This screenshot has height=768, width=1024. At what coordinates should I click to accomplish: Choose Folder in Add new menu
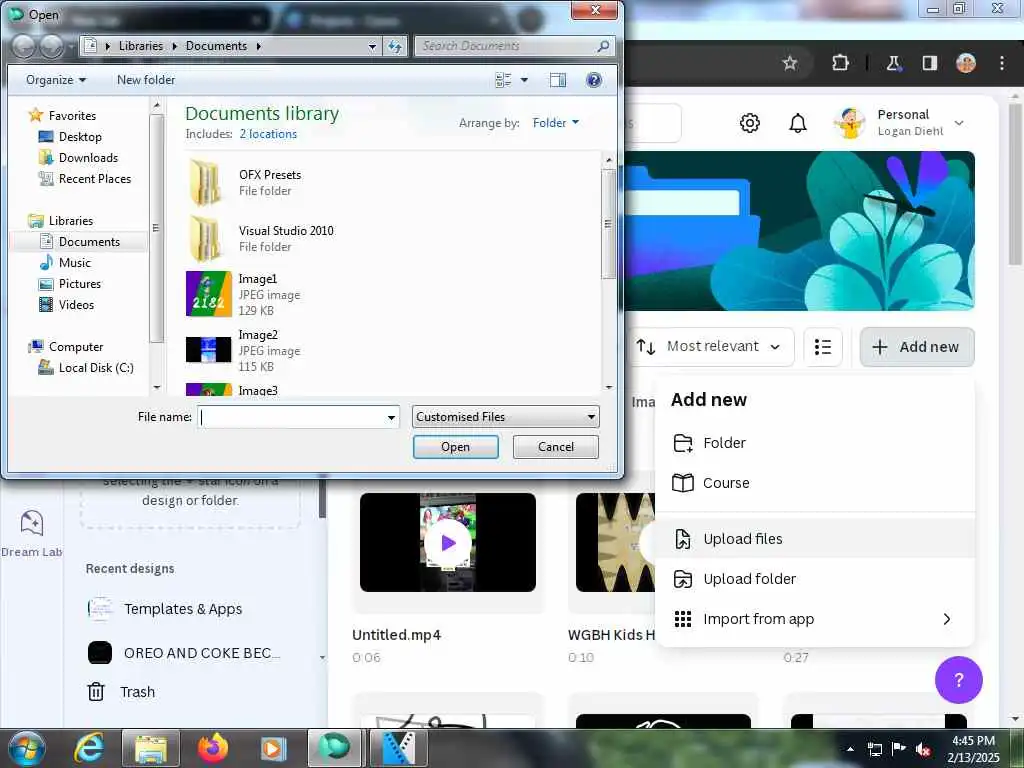coord(814,443)
